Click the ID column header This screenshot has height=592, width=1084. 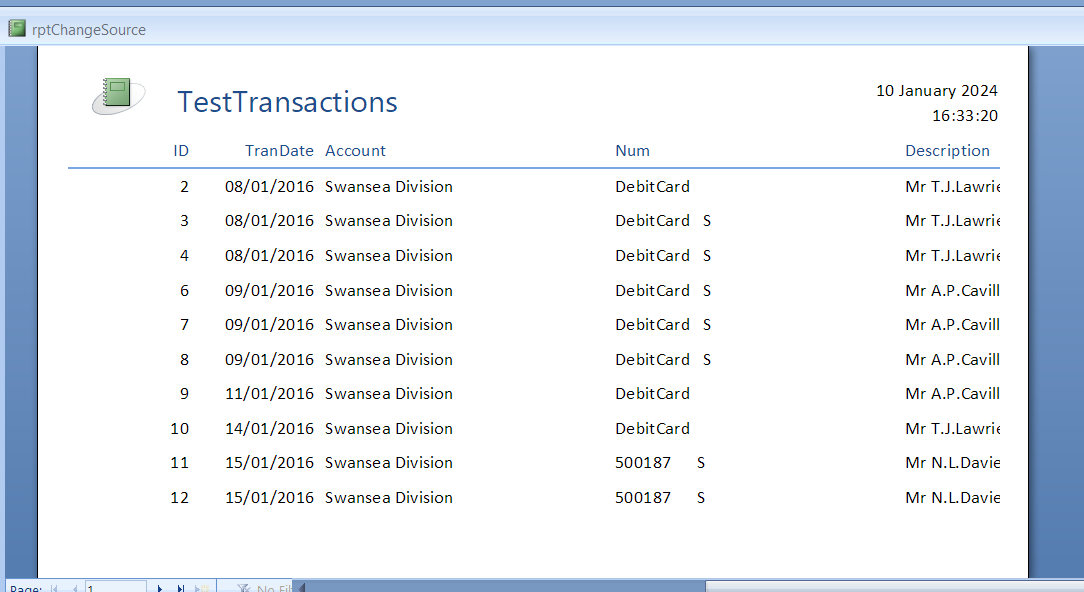point(181,151)
